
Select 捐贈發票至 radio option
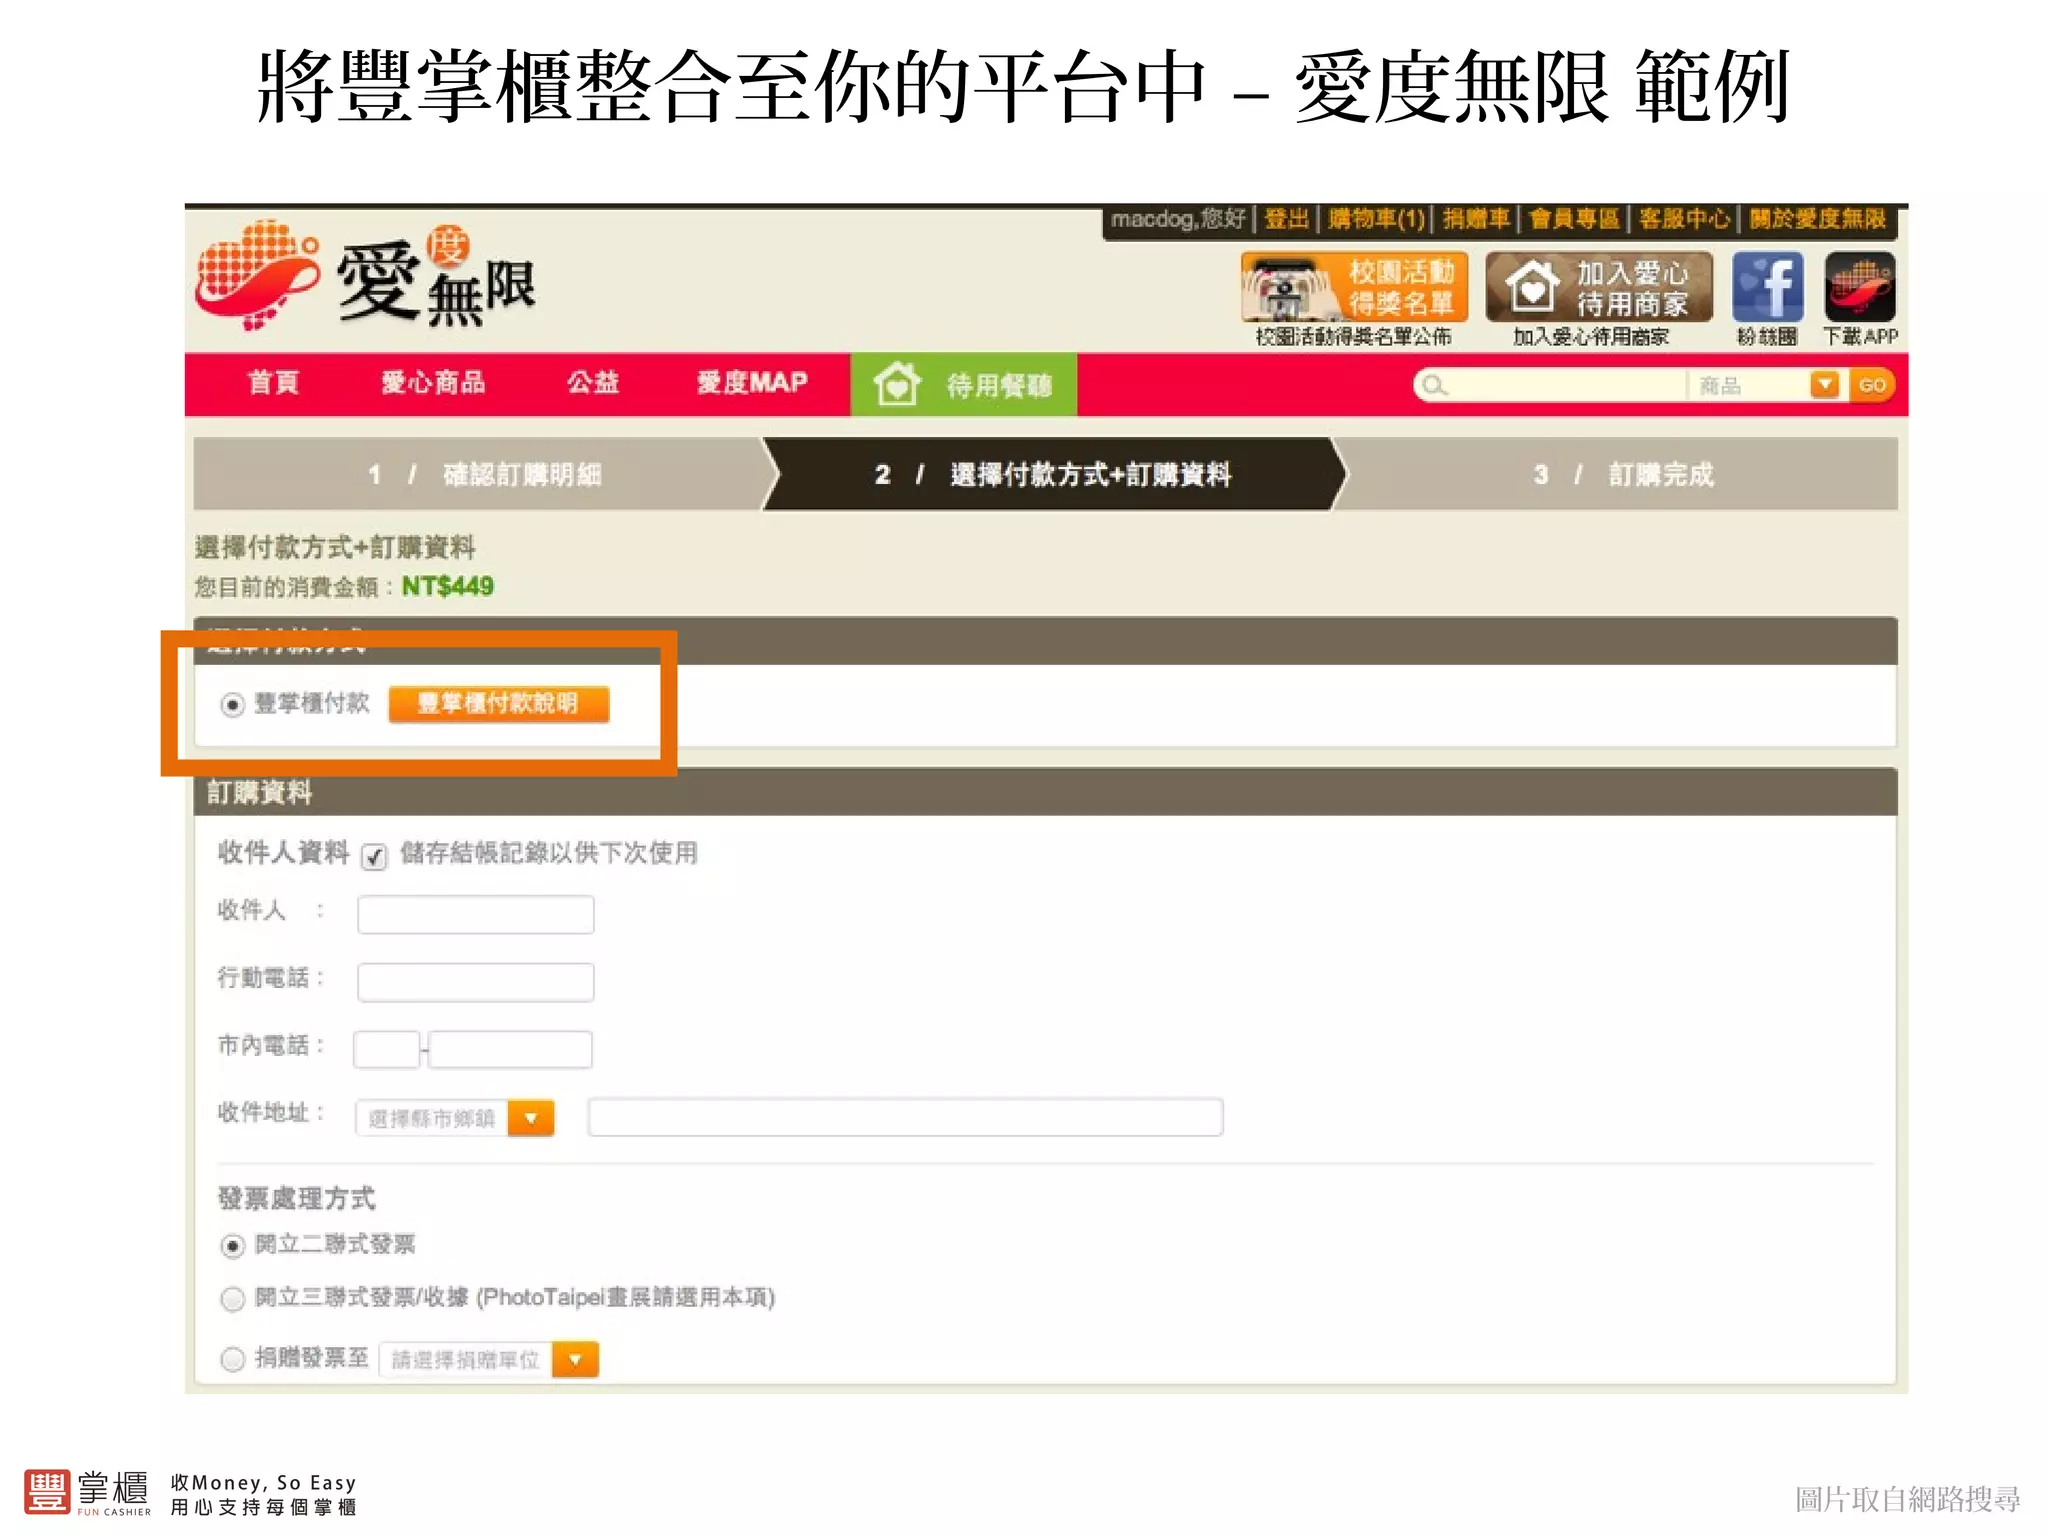coord(232,1359)
